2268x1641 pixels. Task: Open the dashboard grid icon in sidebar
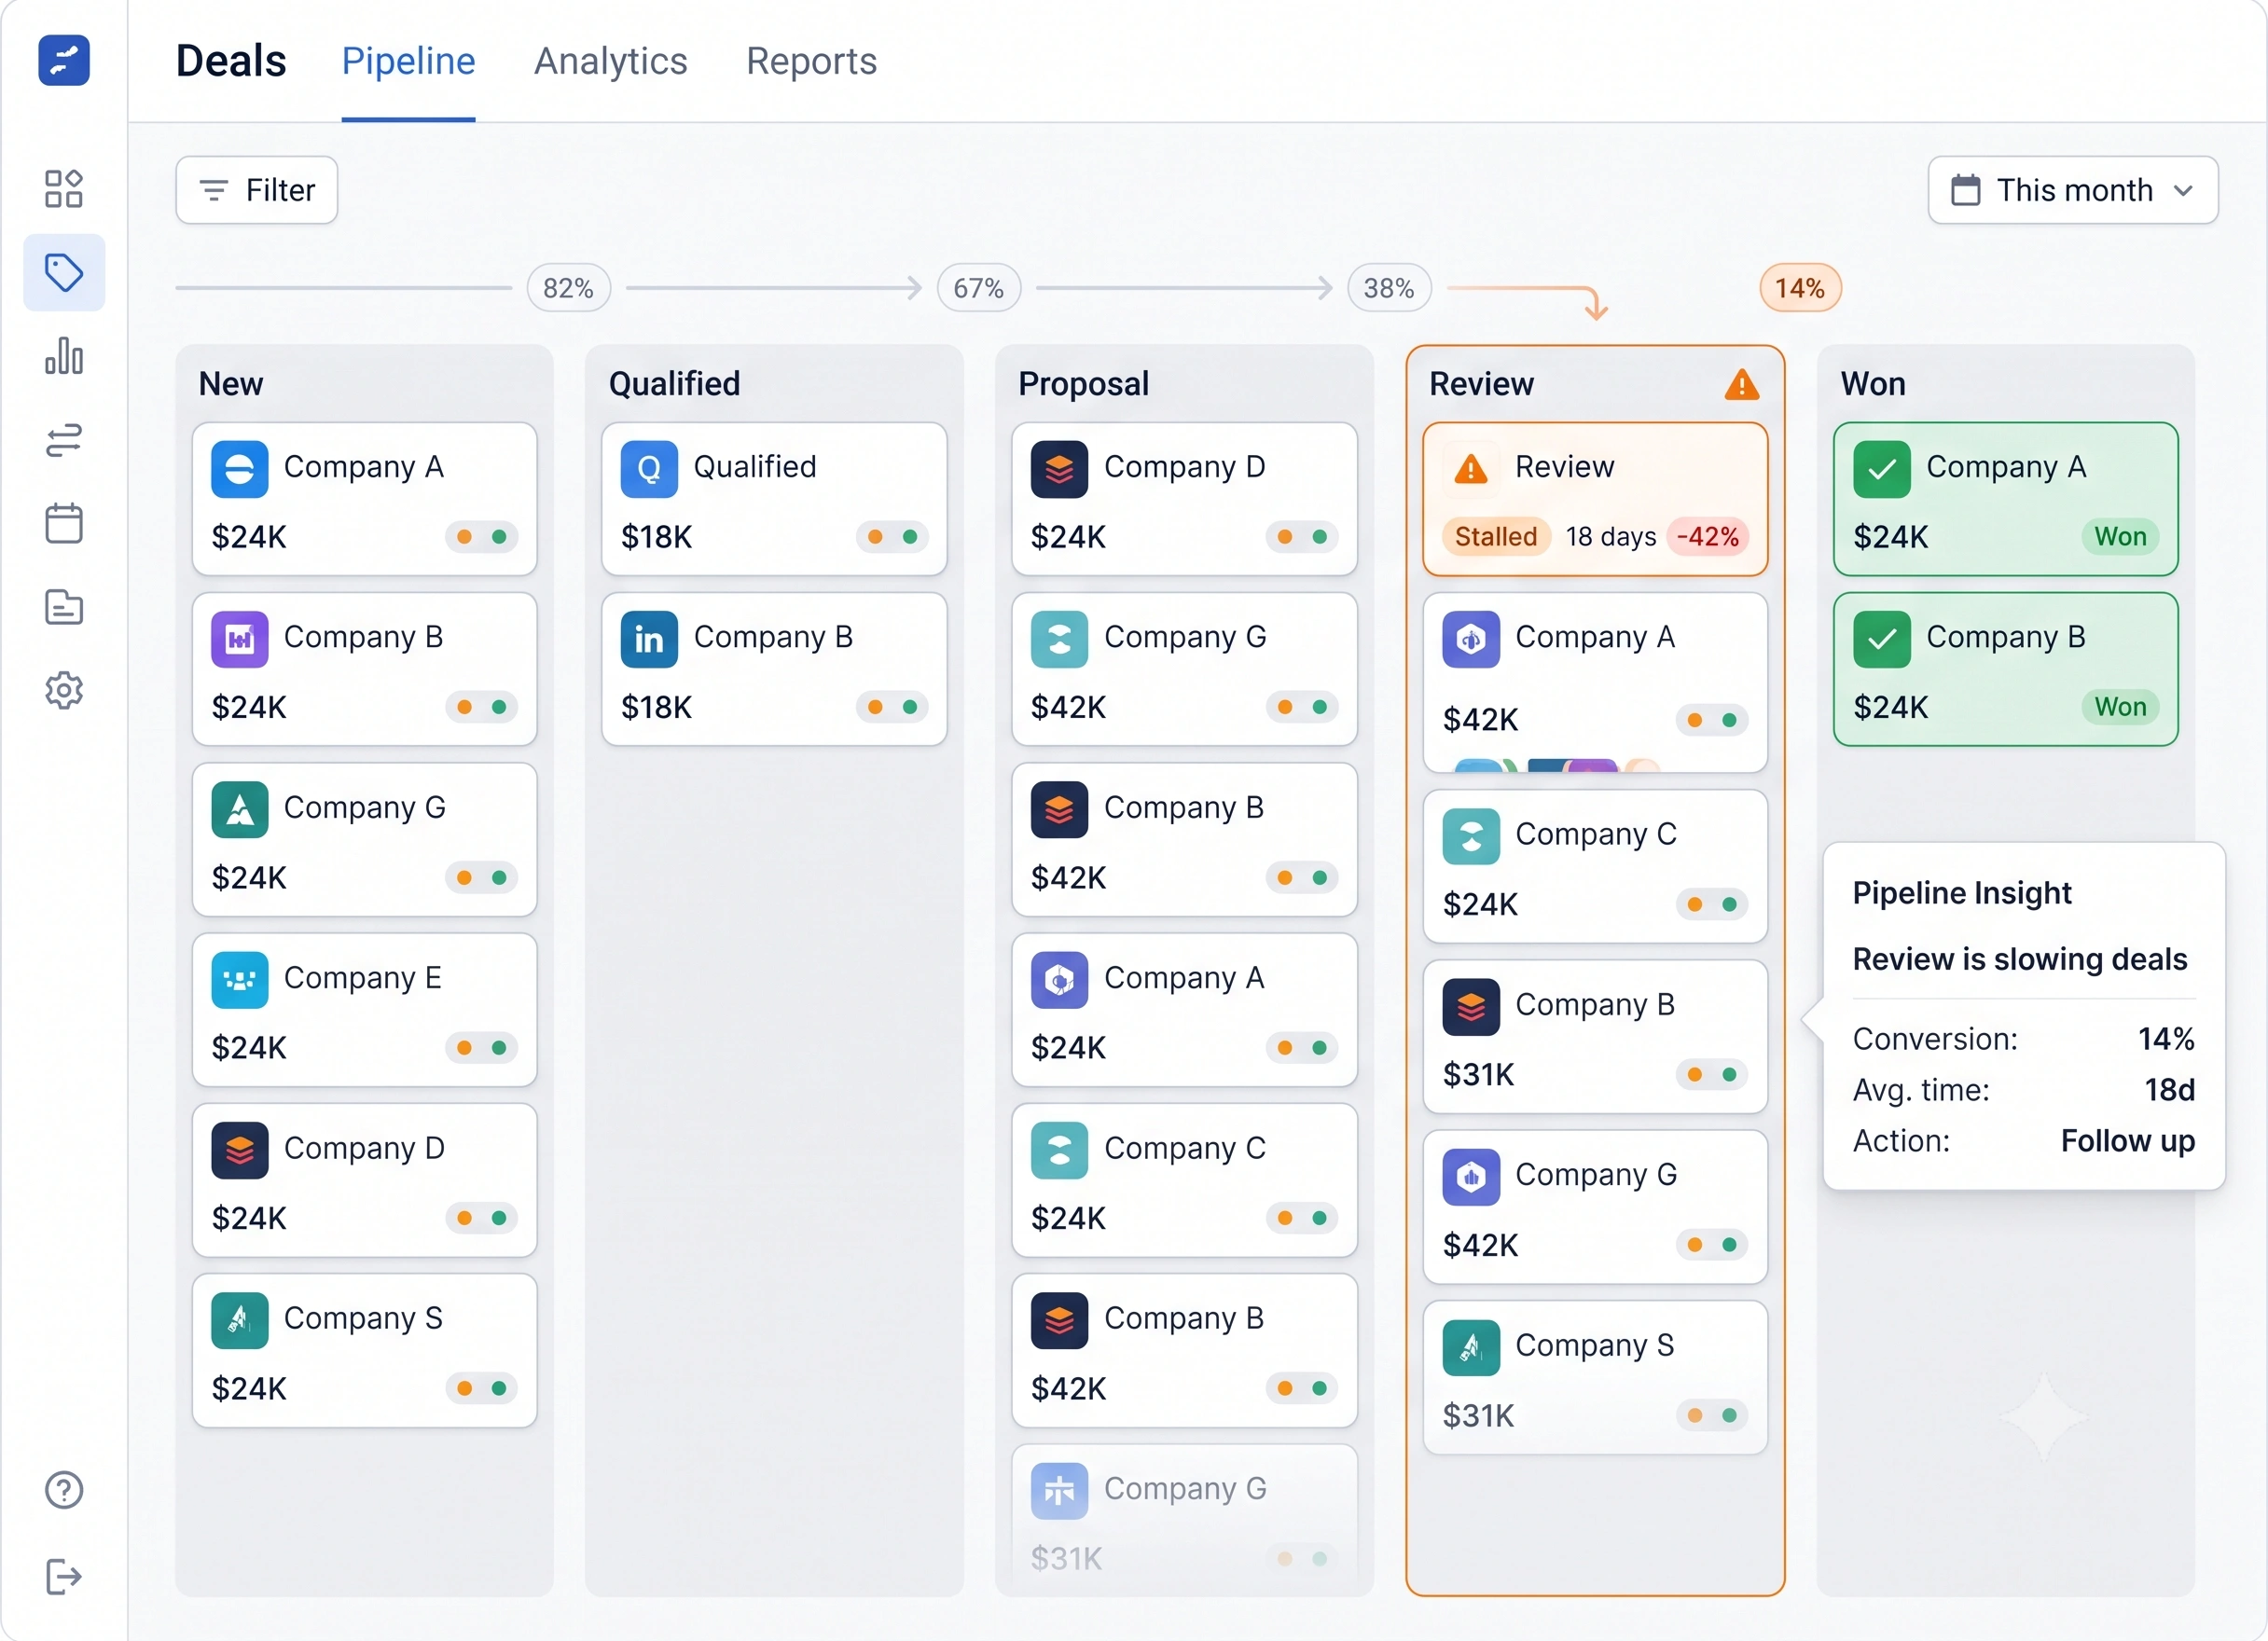[x=64, y=188]
